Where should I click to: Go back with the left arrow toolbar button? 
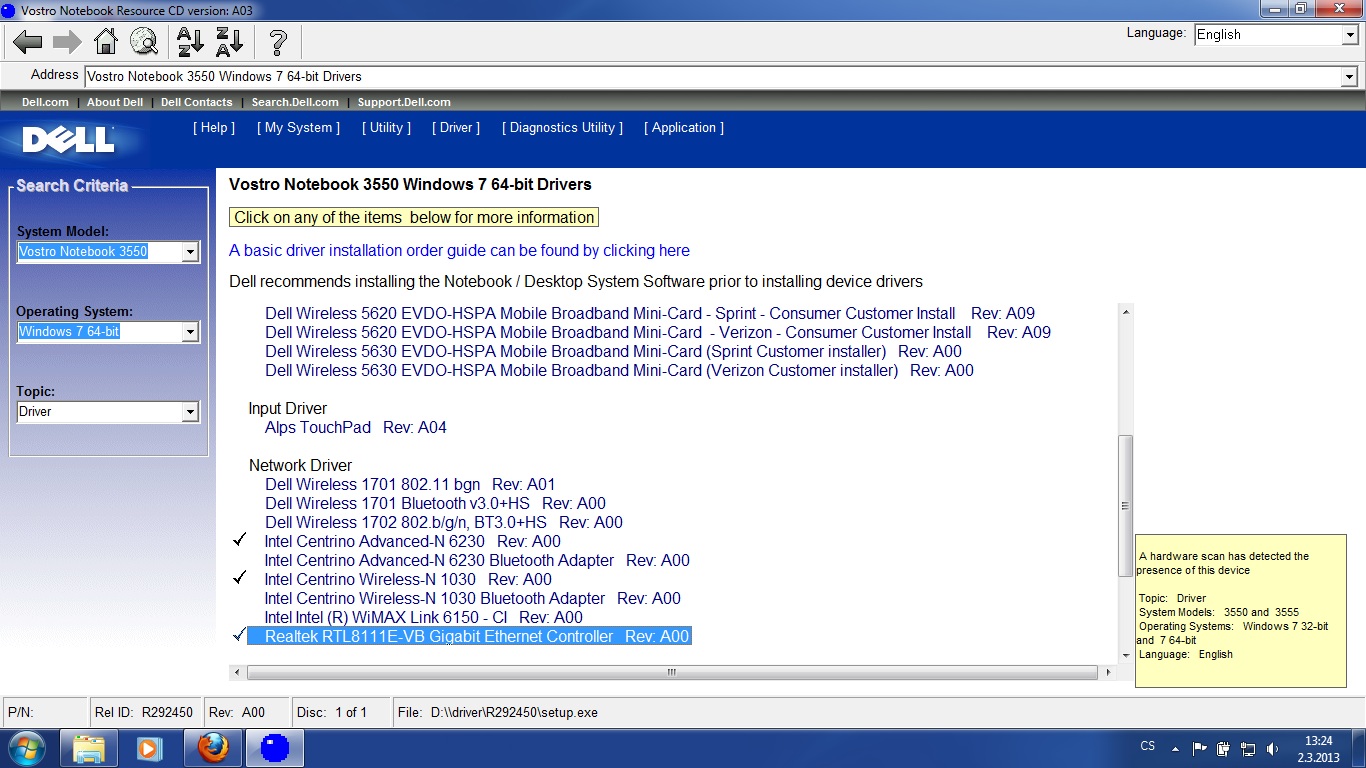tap(28, 42)
